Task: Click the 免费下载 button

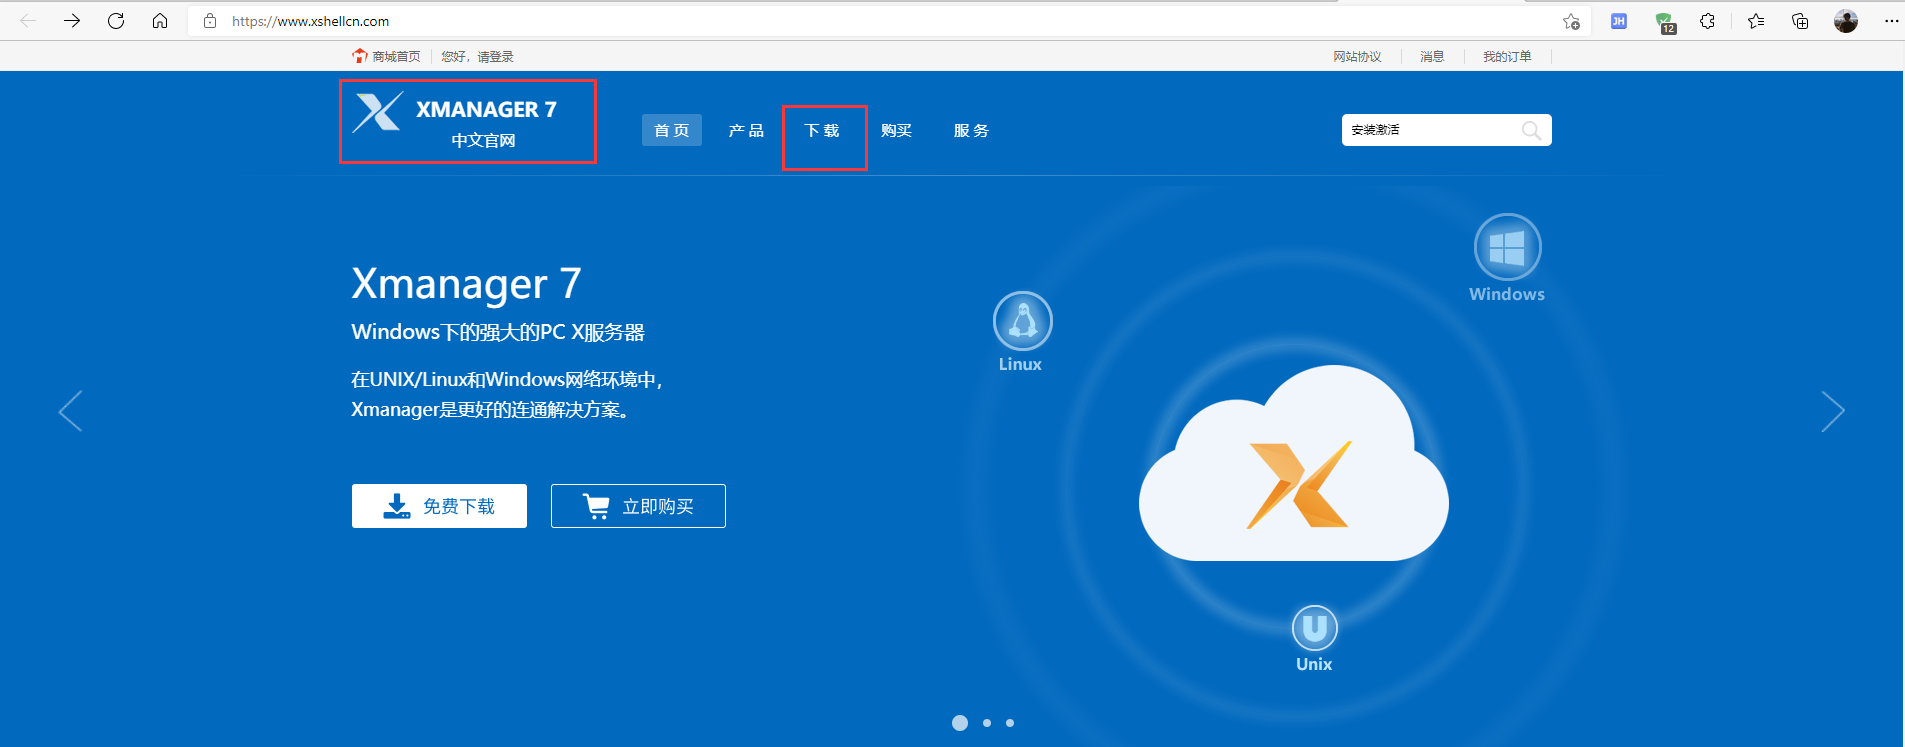Action: [439, 506]
